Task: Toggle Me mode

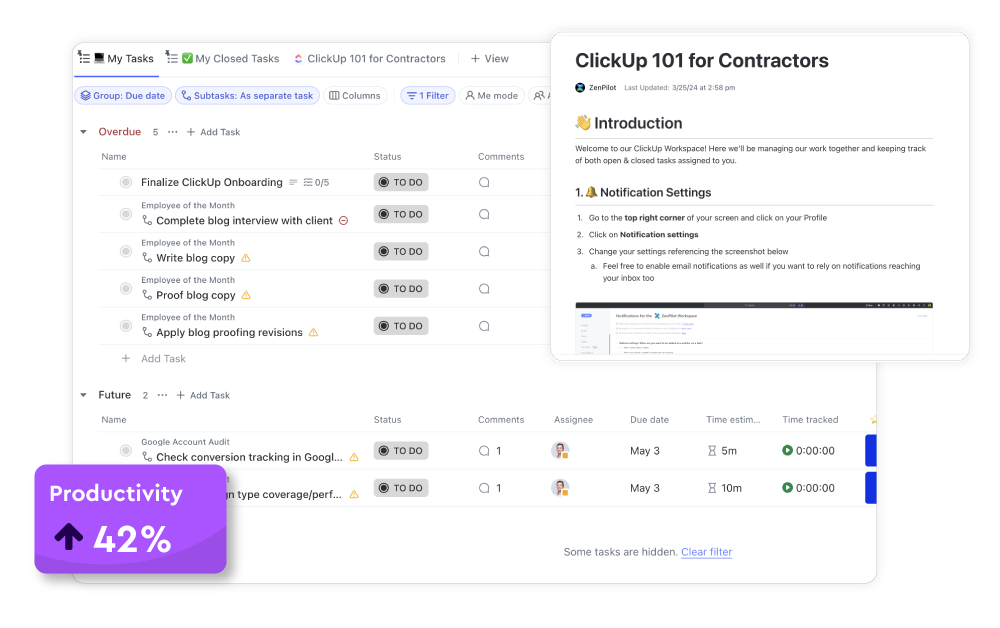Action: [x=491, y=96]
